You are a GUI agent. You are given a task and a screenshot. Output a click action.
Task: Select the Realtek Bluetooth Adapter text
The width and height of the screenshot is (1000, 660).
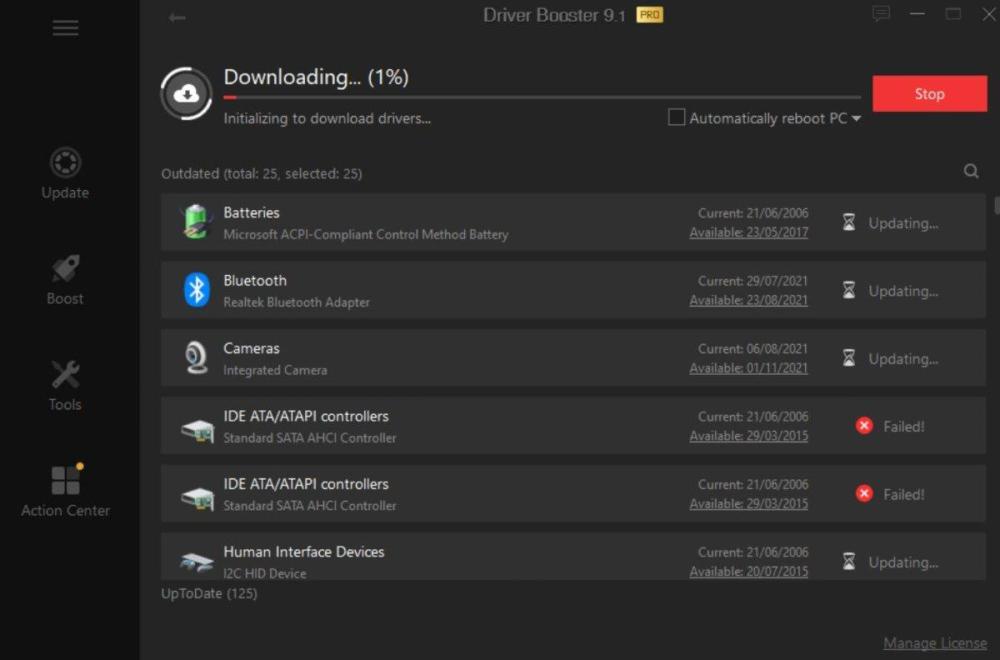[x=297, y=302]
